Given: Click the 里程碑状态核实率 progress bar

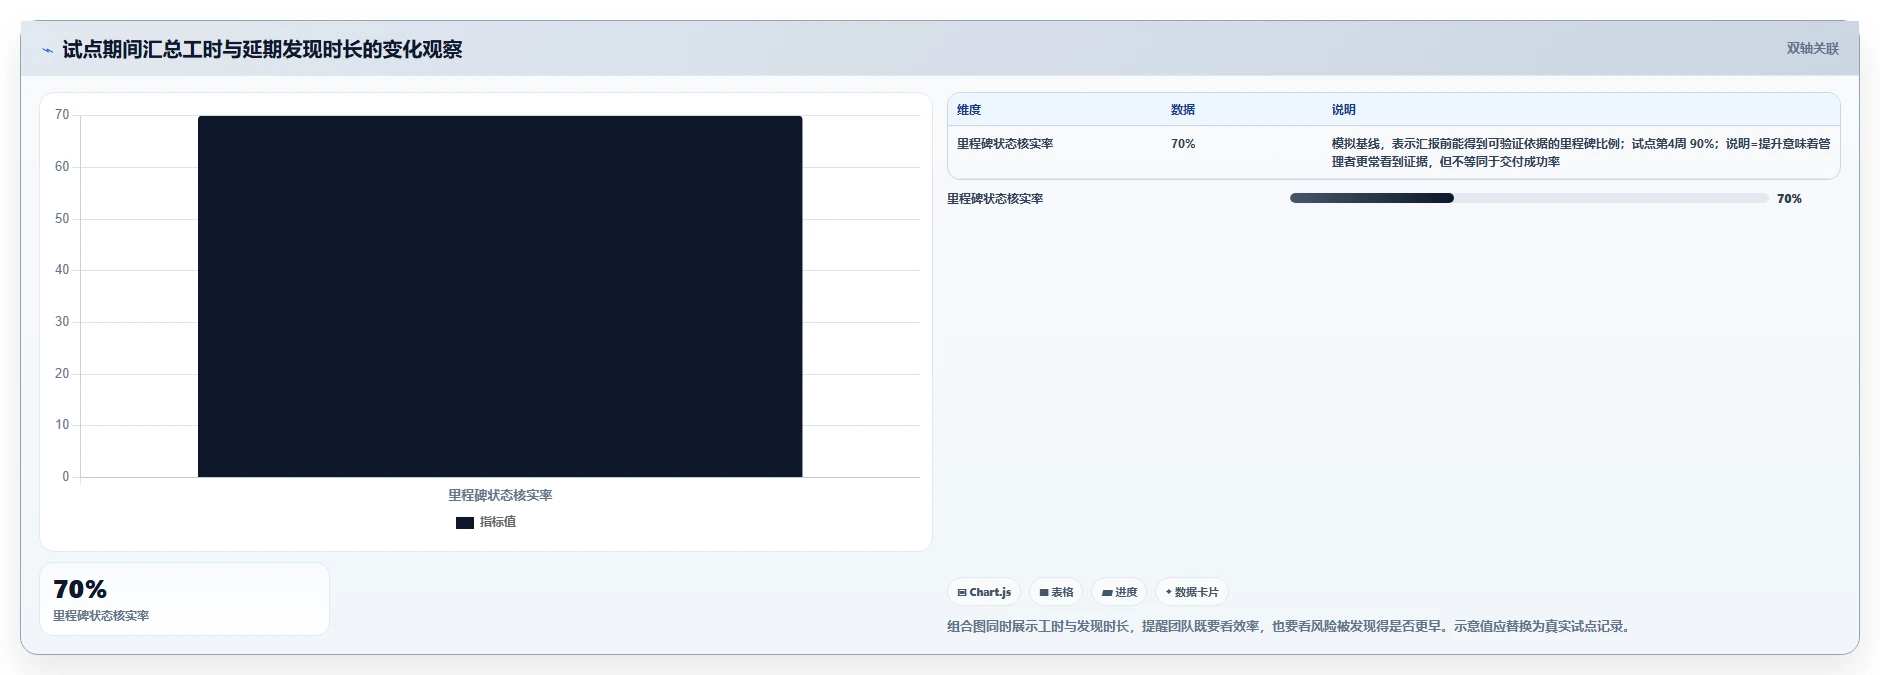Looking at the screenshot, I should pyautogui.click(x=1529, y=198).
